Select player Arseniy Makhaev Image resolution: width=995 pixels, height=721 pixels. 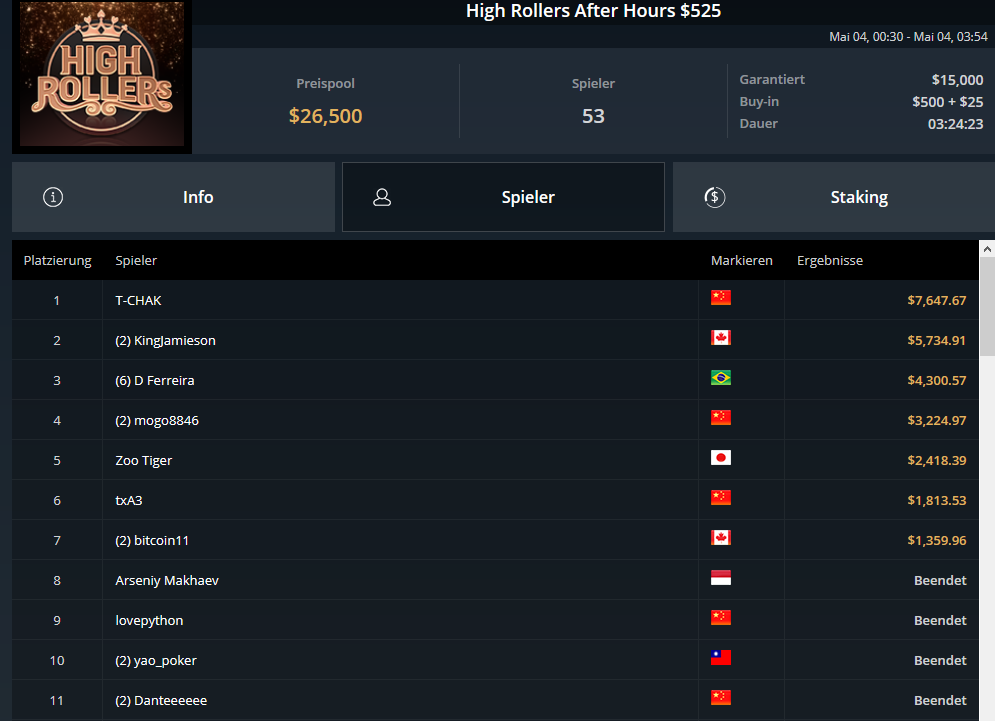point(167,580)
